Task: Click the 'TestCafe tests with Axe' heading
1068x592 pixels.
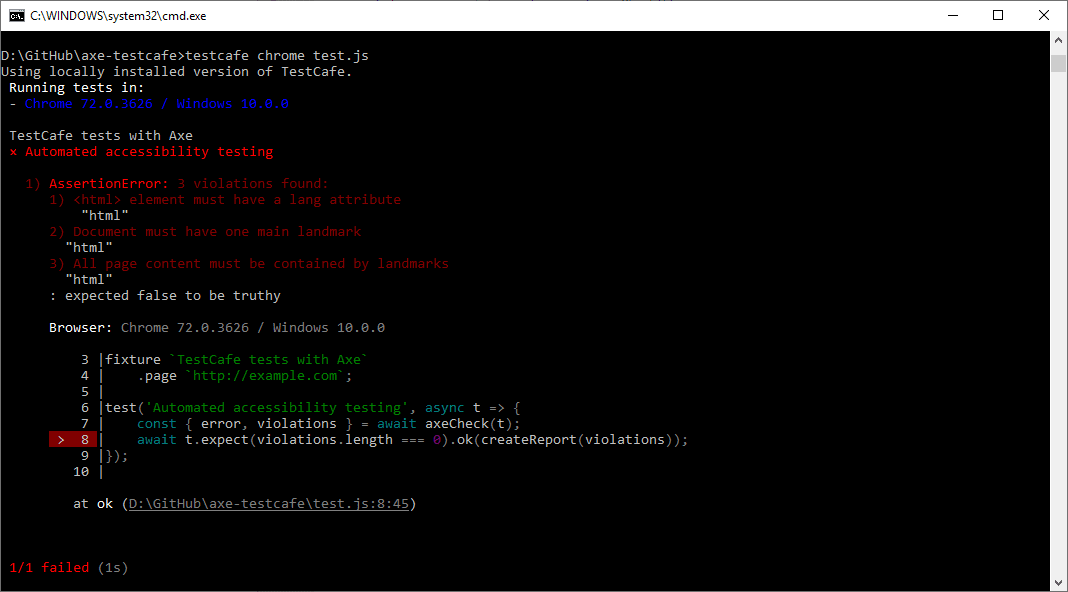Action: [101, 136]
